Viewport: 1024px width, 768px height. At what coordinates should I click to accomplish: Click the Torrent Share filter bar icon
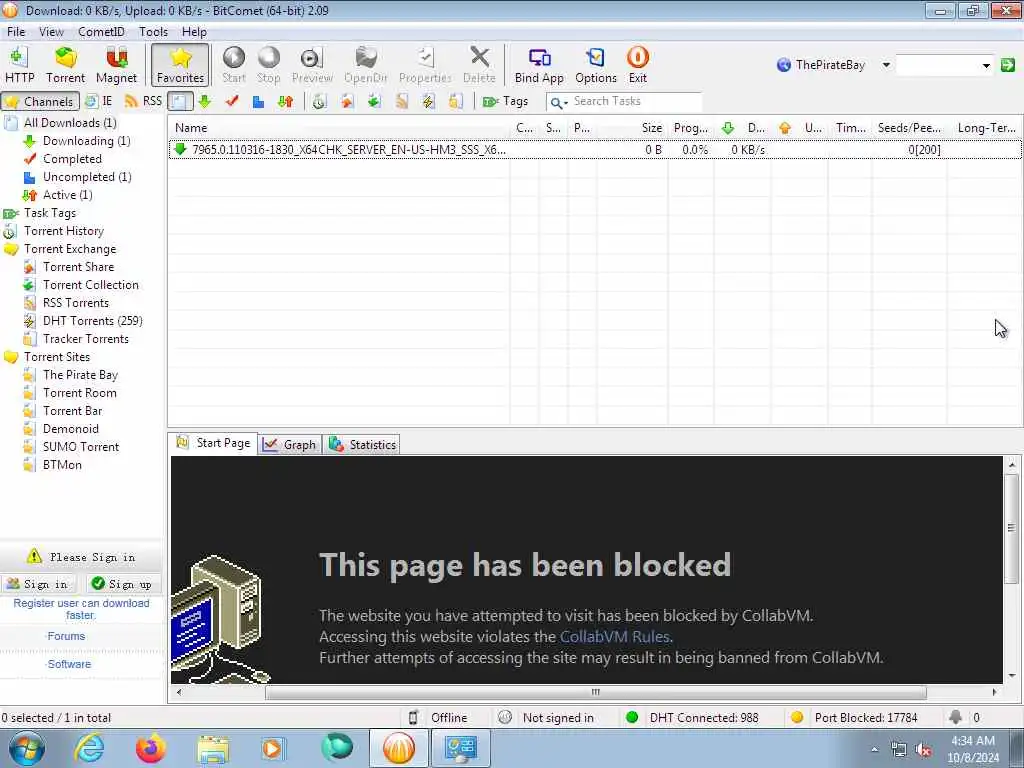pyautogui.click(x=347, y=101)
